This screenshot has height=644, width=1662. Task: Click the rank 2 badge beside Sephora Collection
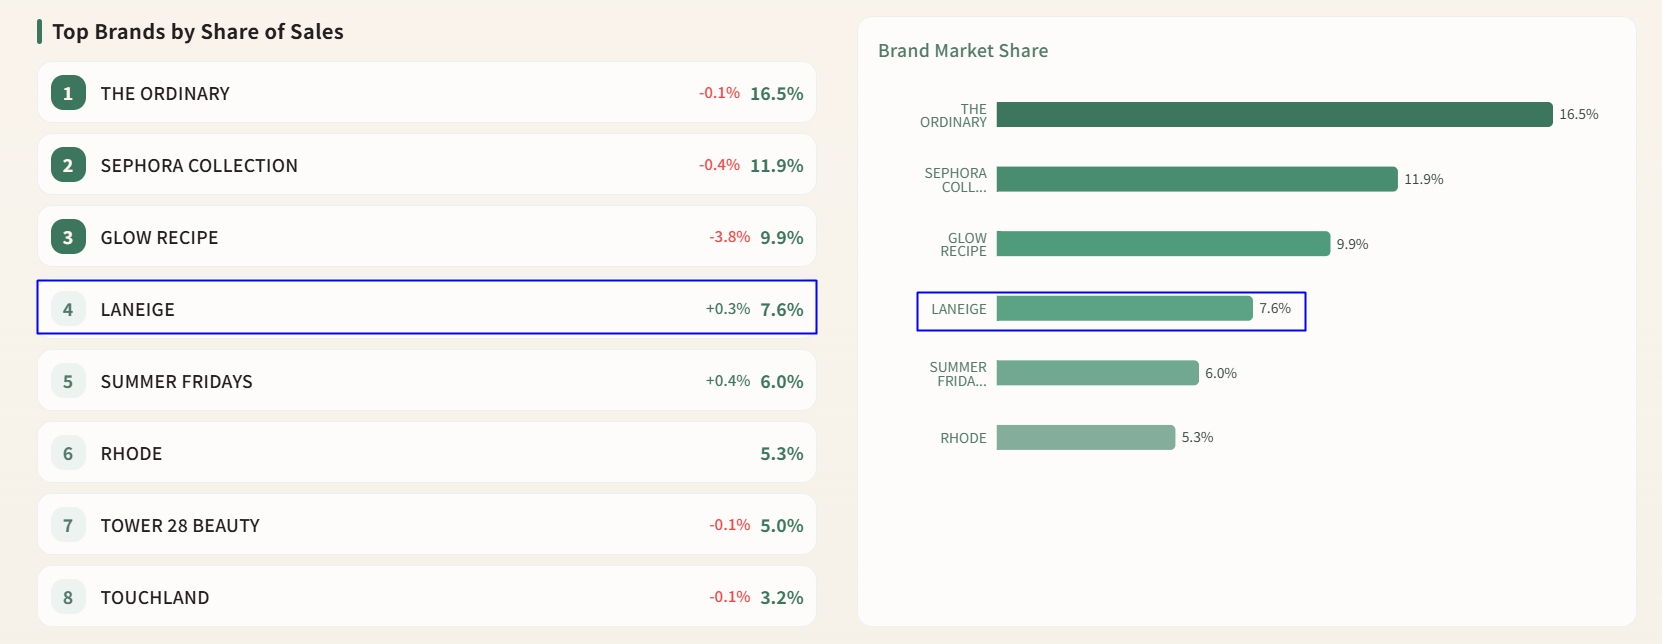(x=68, y=165)
